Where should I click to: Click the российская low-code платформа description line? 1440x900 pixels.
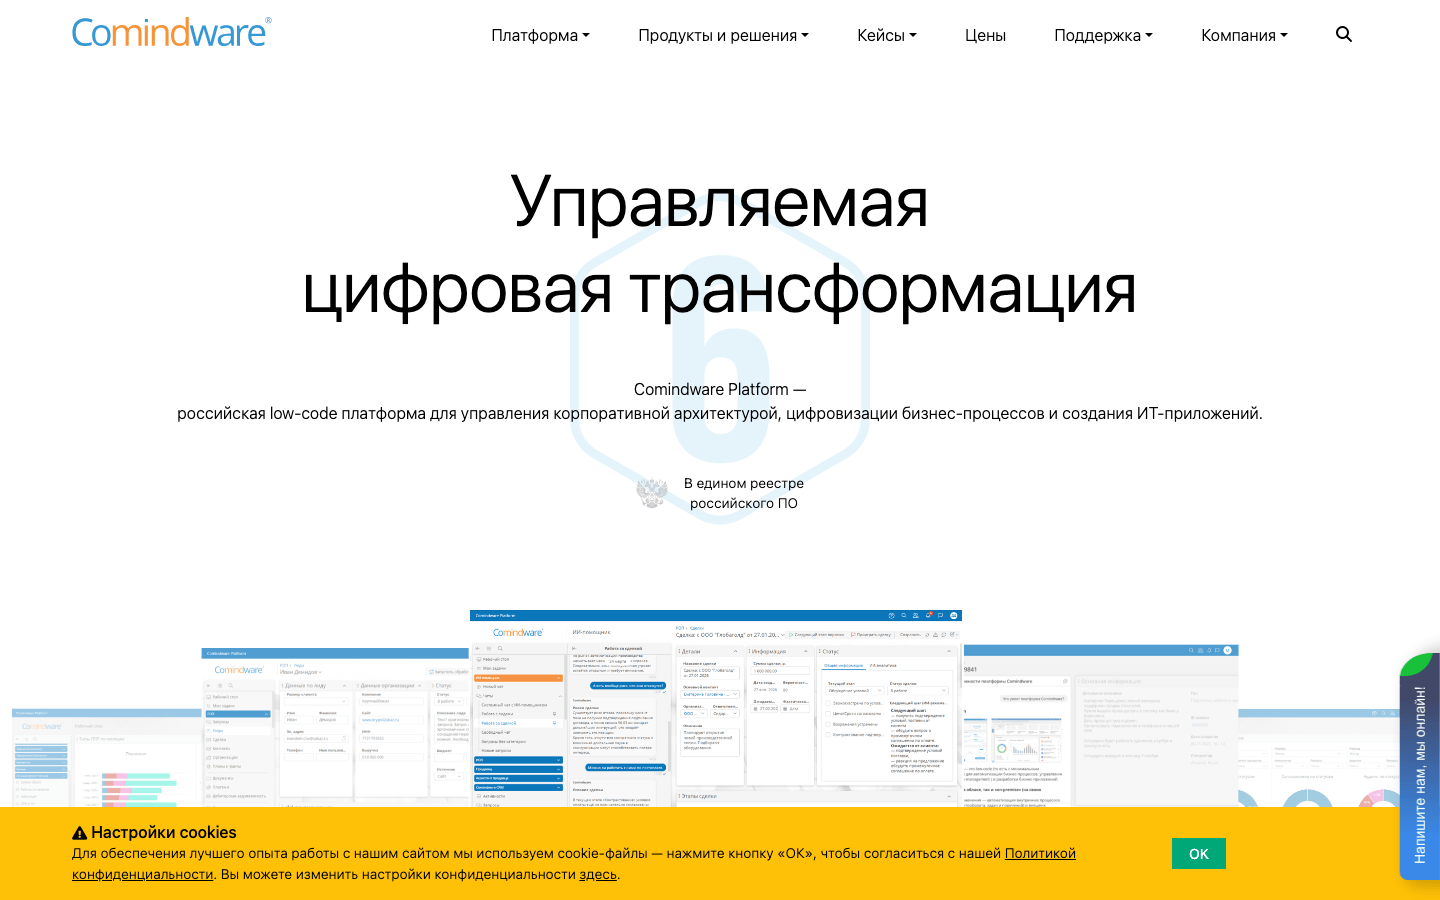click(x=720, y=413)
